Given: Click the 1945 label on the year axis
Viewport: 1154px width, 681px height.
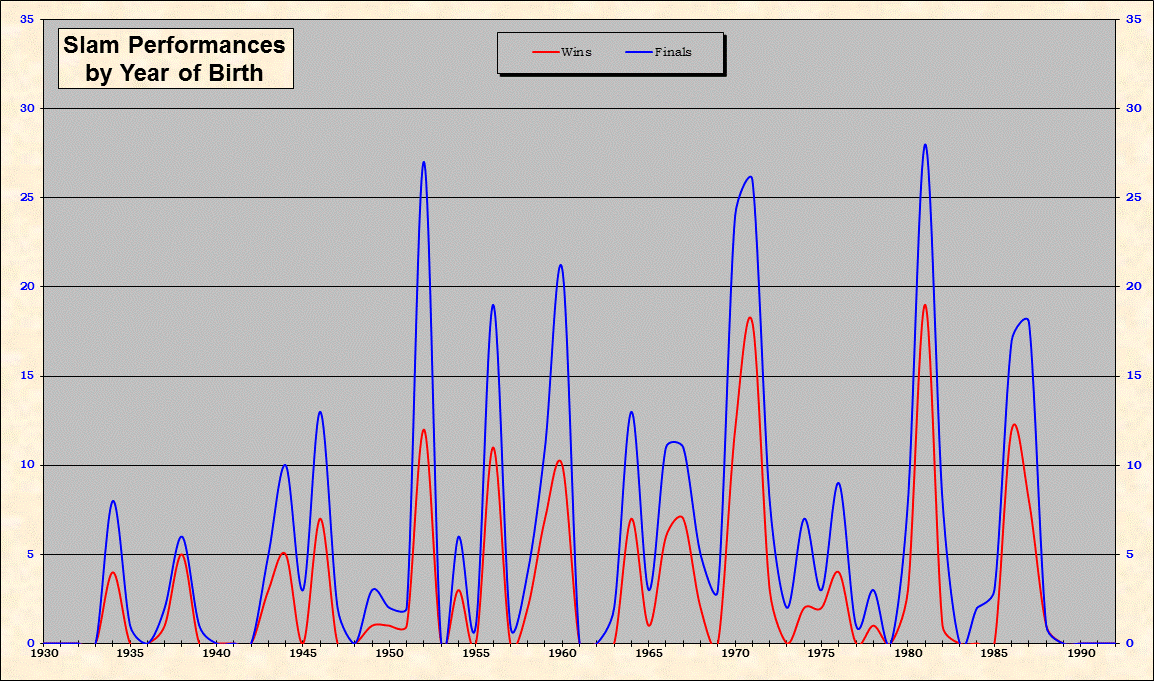Looking at the screenshot, I should coord(303,654).
